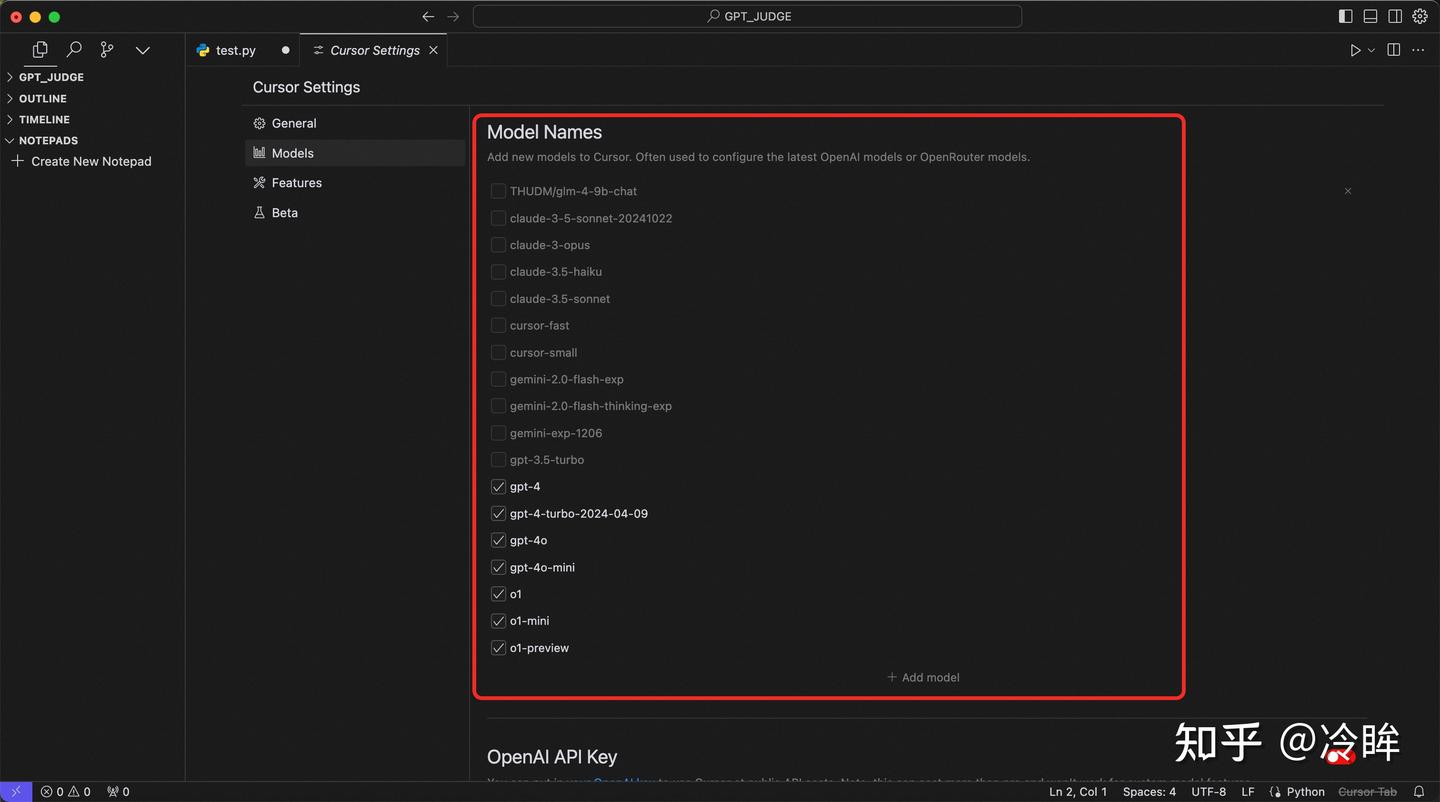Open the Search icon in activity bar
The width and height of the screenshot is (1440, 802).
point(74,49)
